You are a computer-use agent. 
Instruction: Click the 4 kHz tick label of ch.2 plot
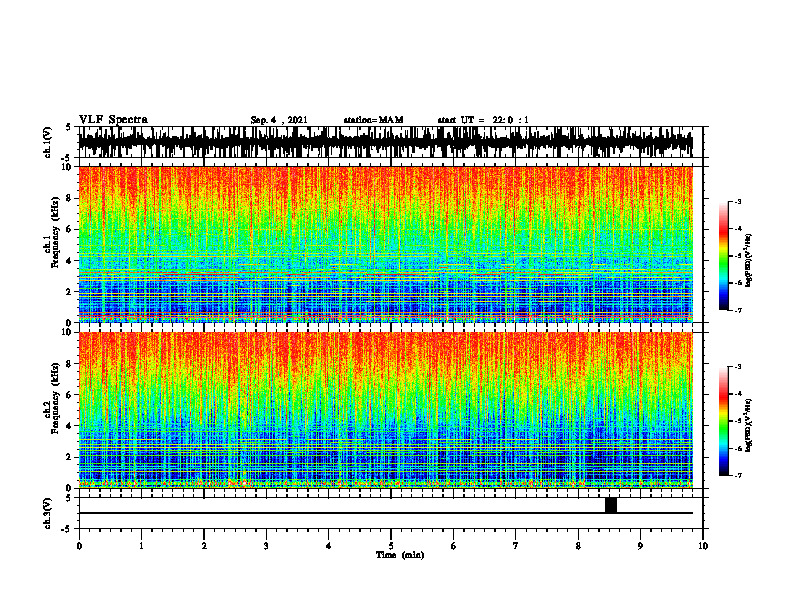(x=69, y=426)
